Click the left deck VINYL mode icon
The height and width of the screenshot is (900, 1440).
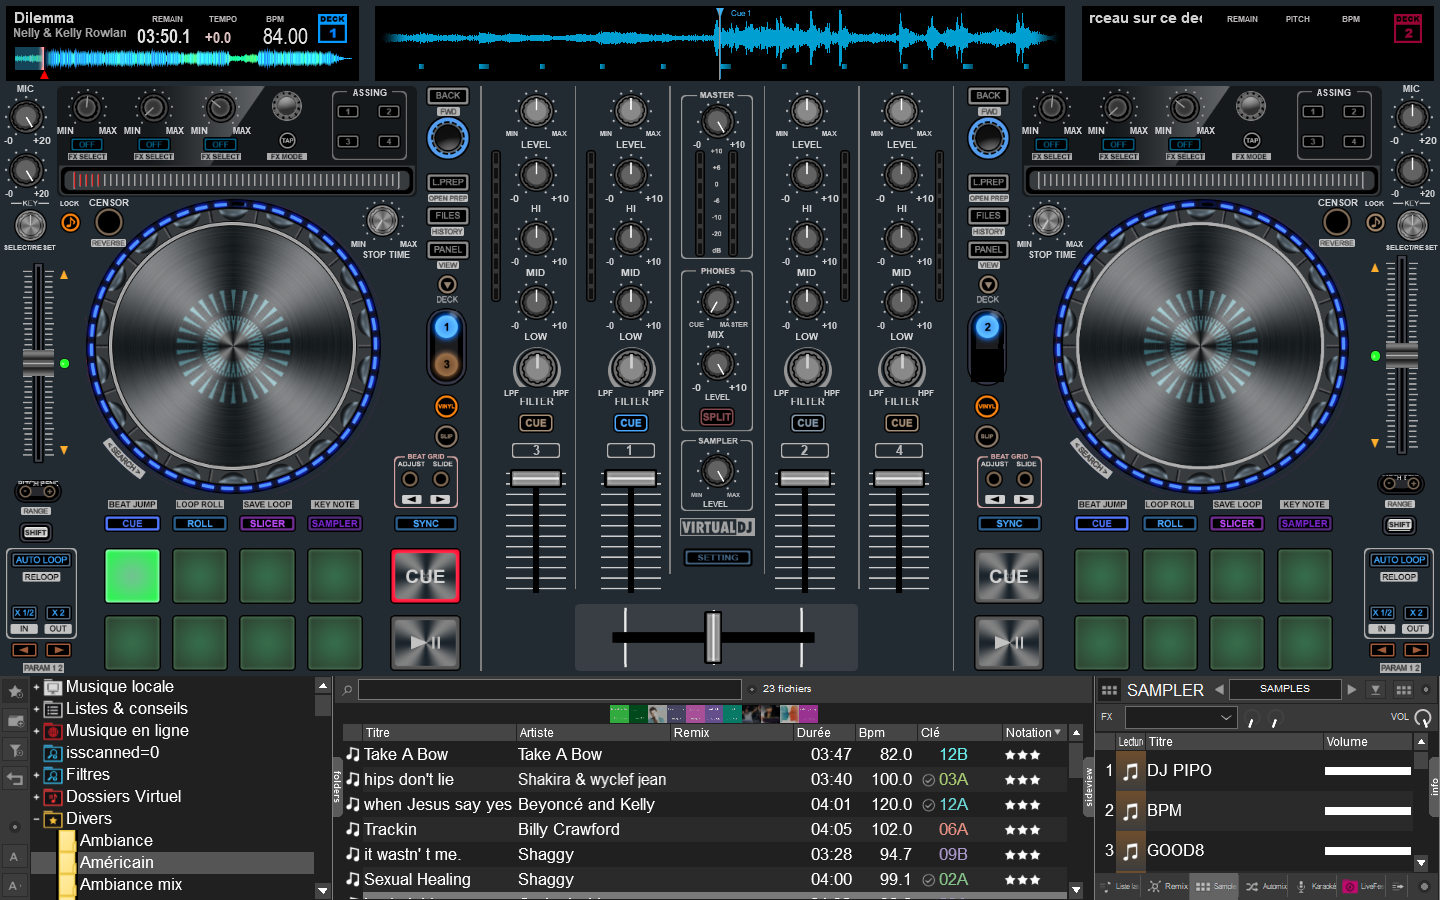446,406
